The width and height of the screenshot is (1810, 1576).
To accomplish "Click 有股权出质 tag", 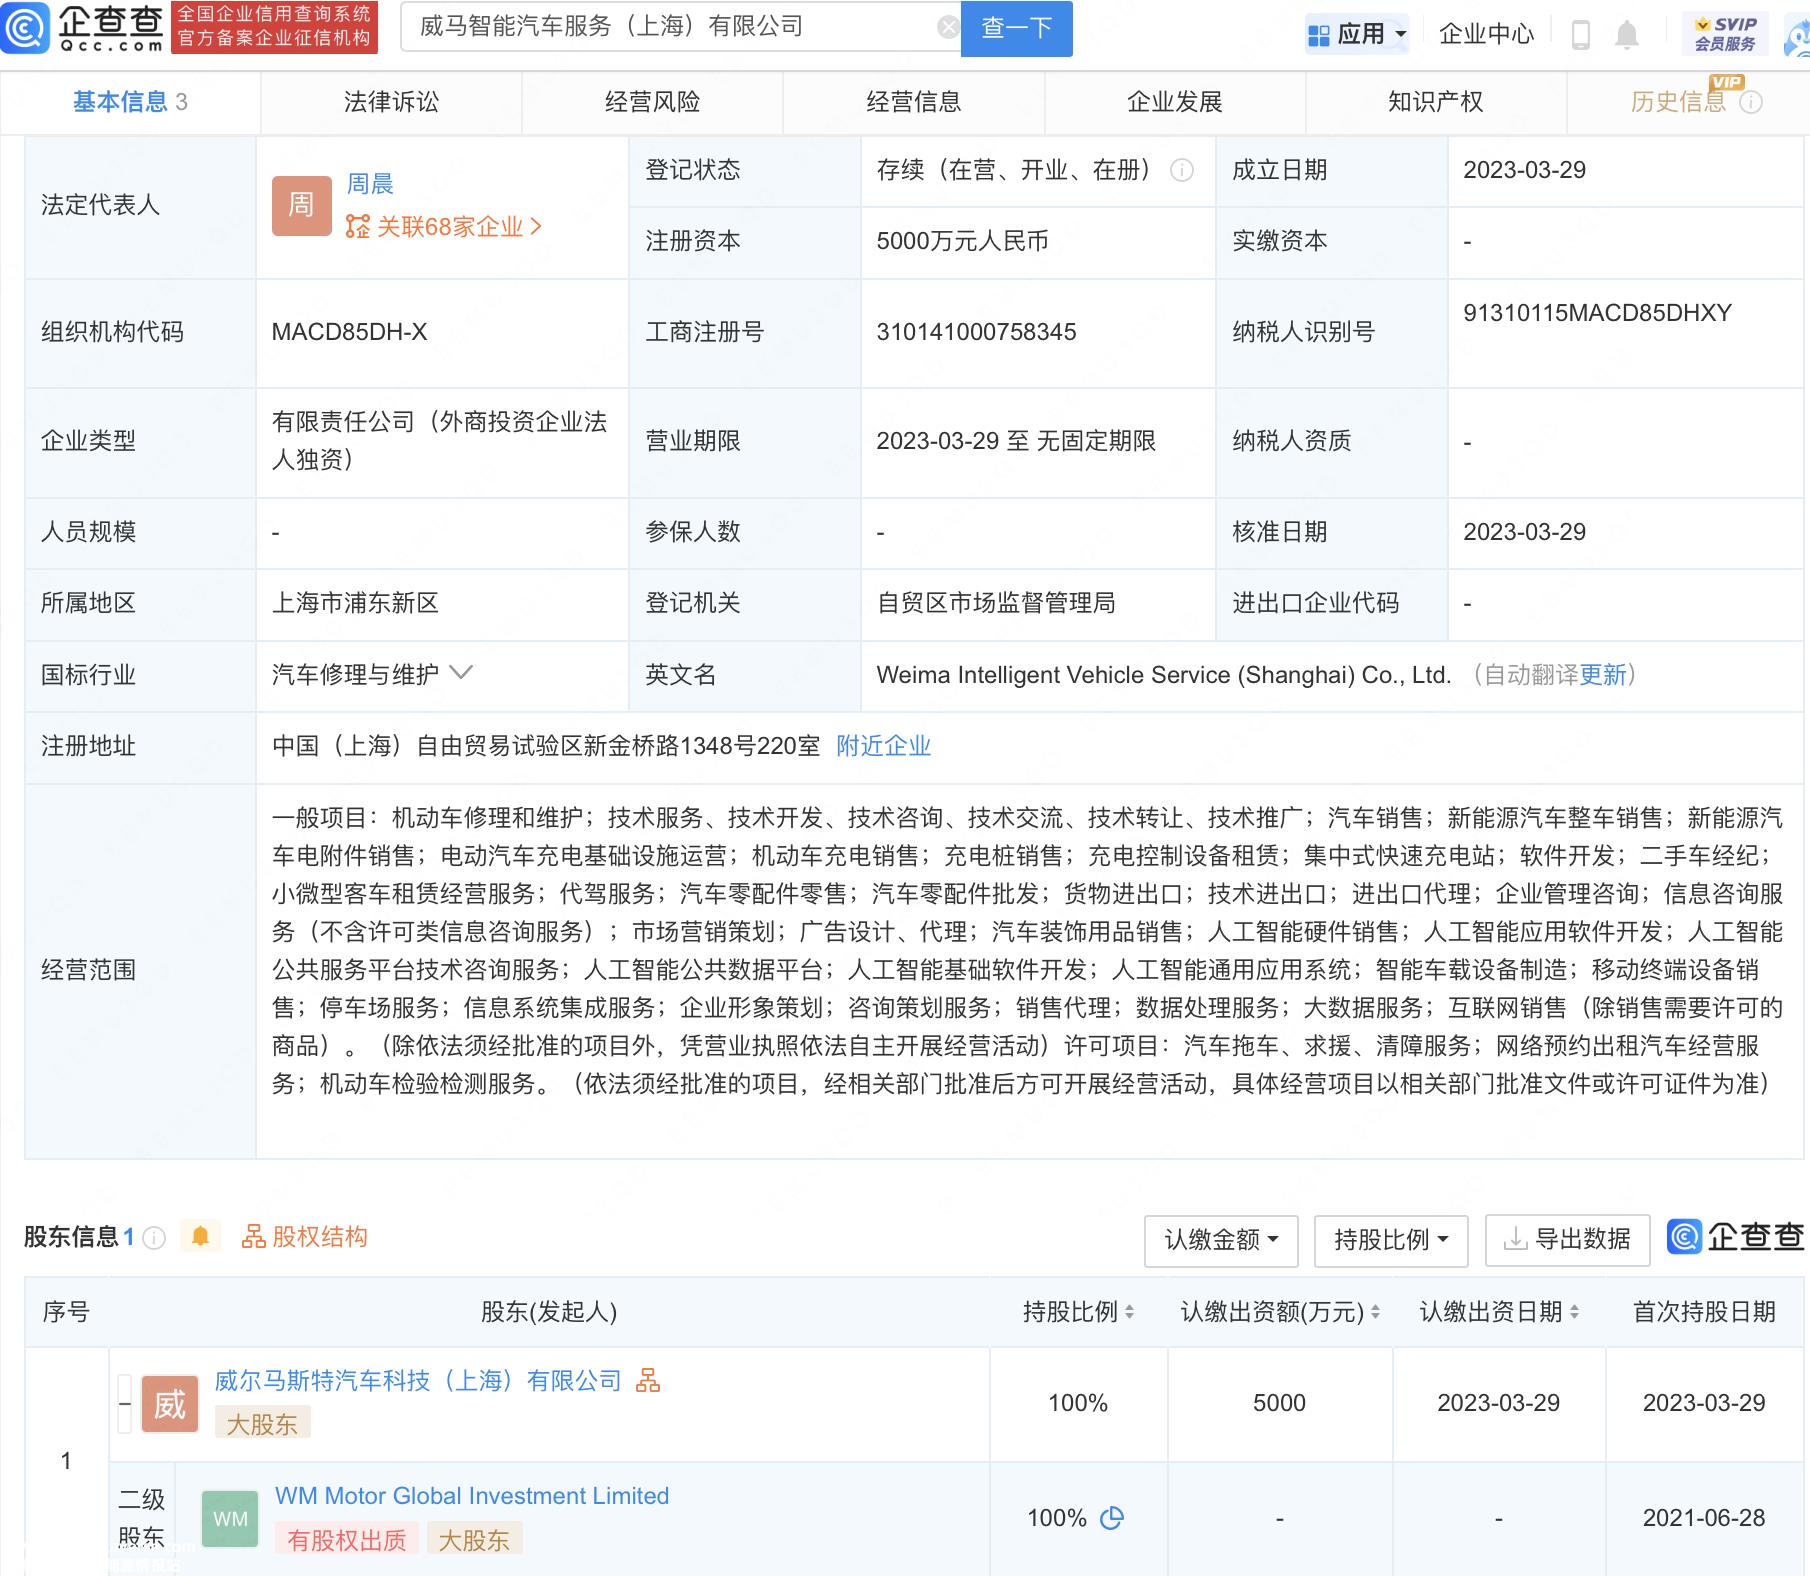I will coord(347,1540).
